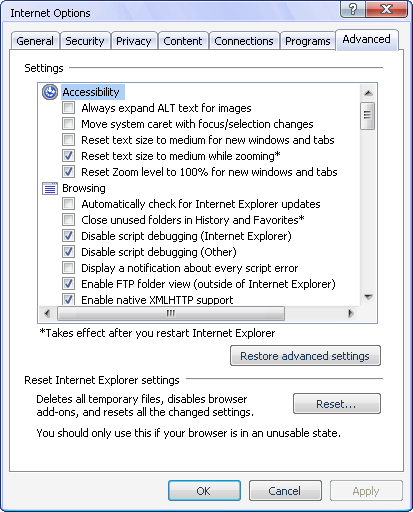Toggle Enable FTP folder view checkbox
The height and width of the screenshot is (512, 413).
coord(69,284)
